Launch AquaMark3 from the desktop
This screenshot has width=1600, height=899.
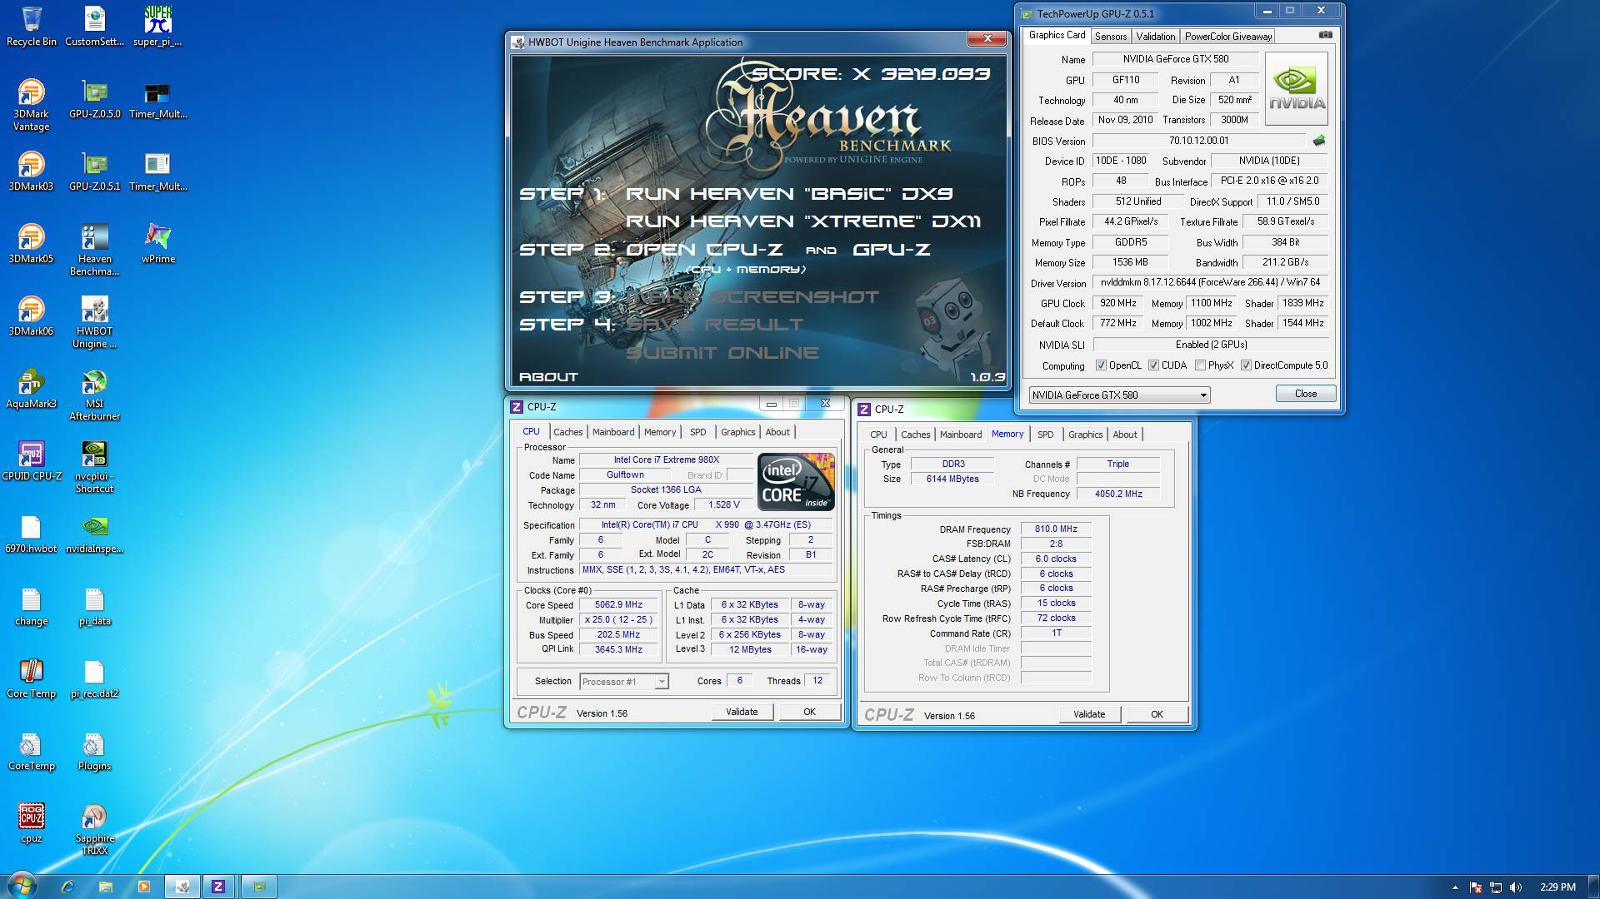31,389
